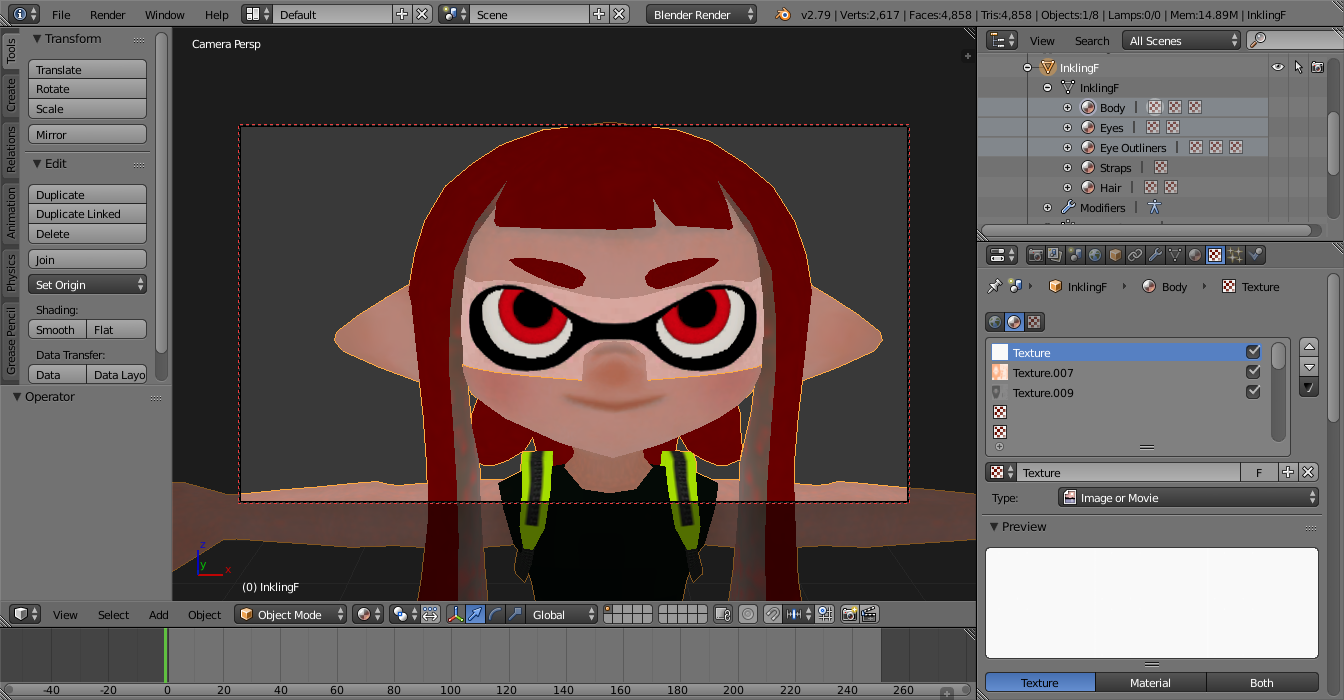Click the Join button
This screenshot has width=1344, height=700.
tap(88, 260)
